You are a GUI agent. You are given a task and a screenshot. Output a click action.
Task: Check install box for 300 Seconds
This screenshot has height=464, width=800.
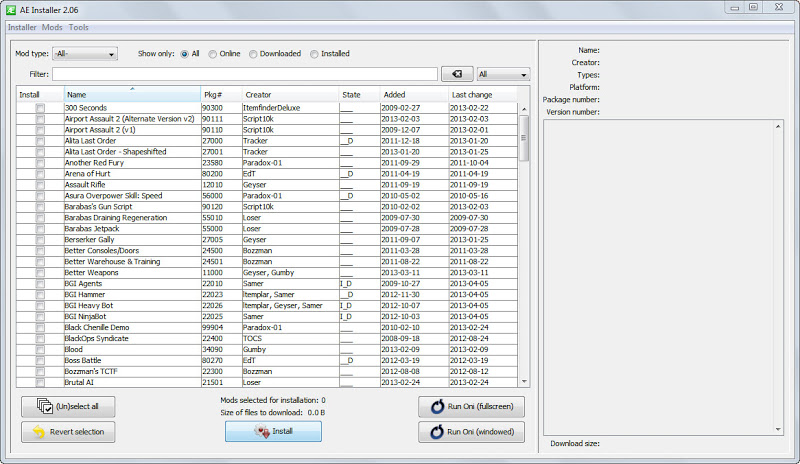[x=40, y=108]
